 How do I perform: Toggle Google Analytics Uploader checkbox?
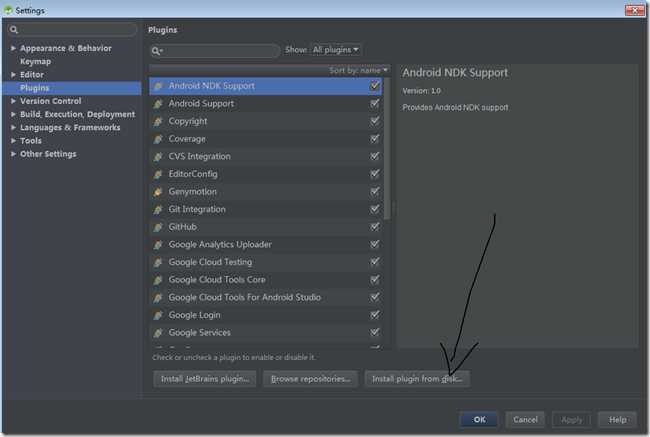tap(375, 244)
